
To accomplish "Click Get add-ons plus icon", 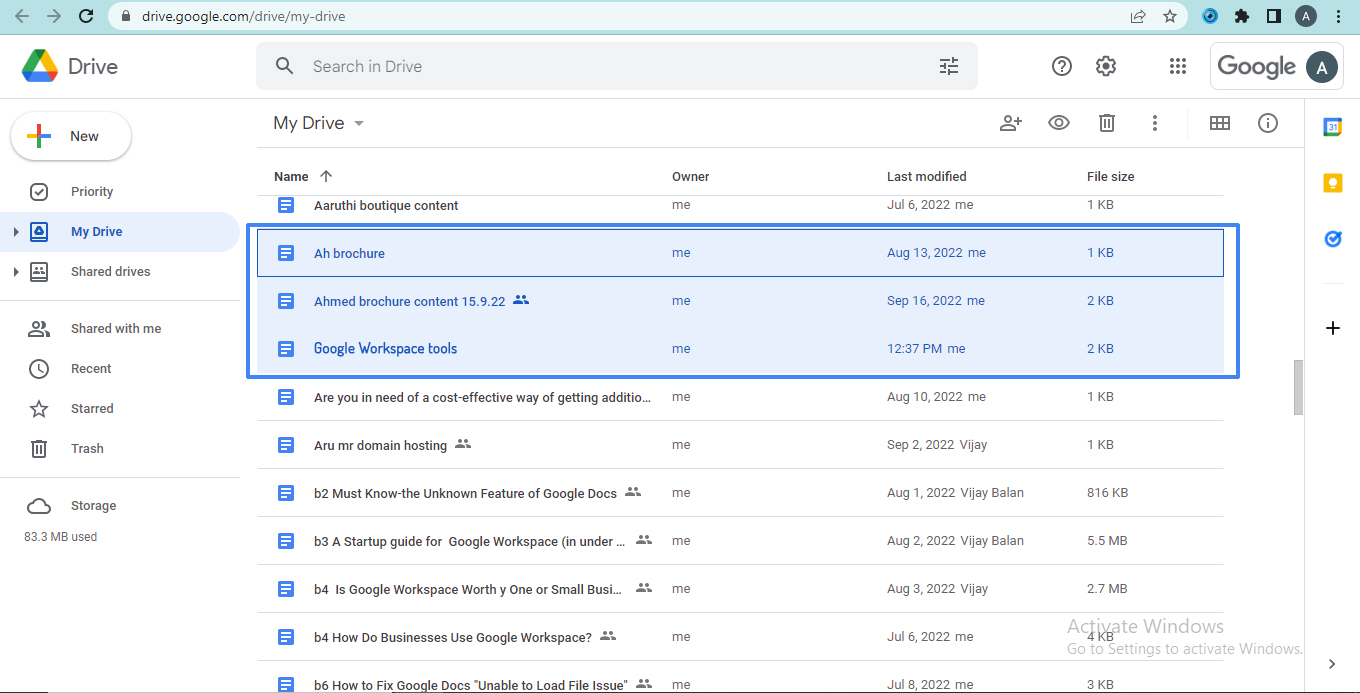I will 1332,328.
